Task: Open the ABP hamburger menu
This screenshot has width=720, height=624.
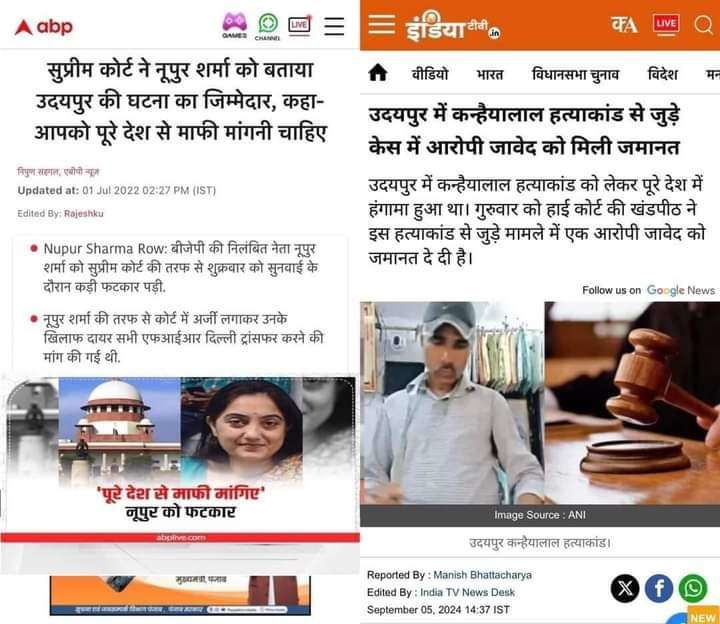Action: tap(334, 26)
